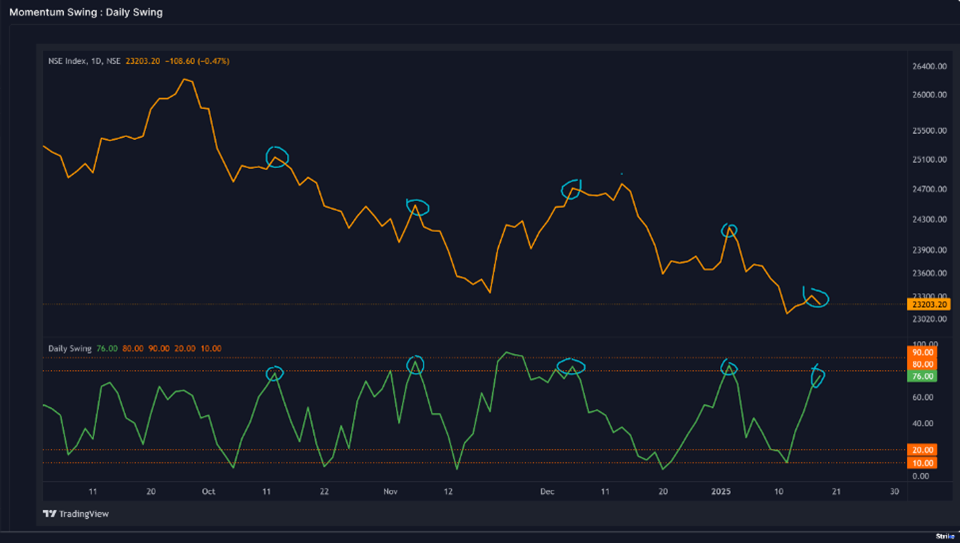Click the orange 10.00 level label on axis
The width and height of the screenshot is (960, 543).
point(922,463)
